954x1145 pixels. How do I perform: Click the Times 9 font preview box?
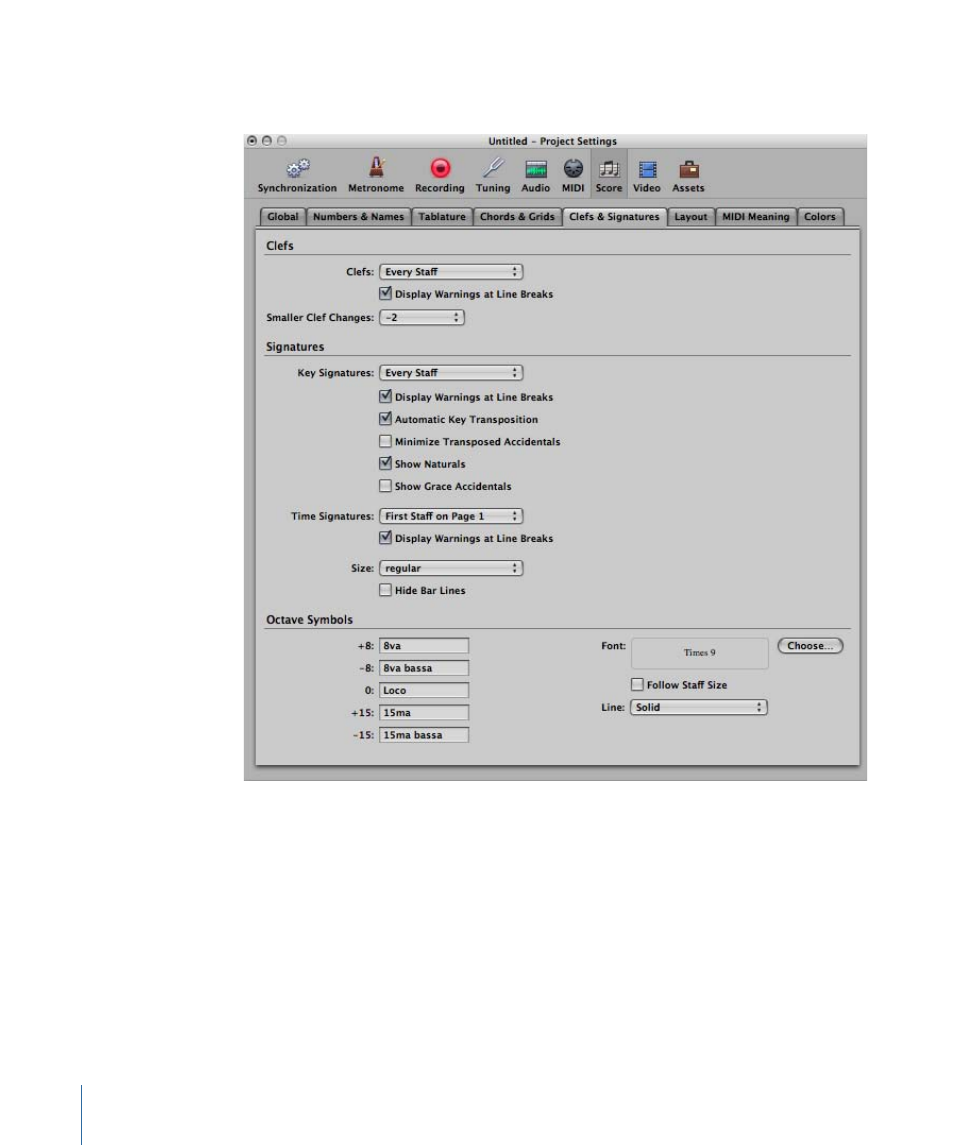coord(700,653)
